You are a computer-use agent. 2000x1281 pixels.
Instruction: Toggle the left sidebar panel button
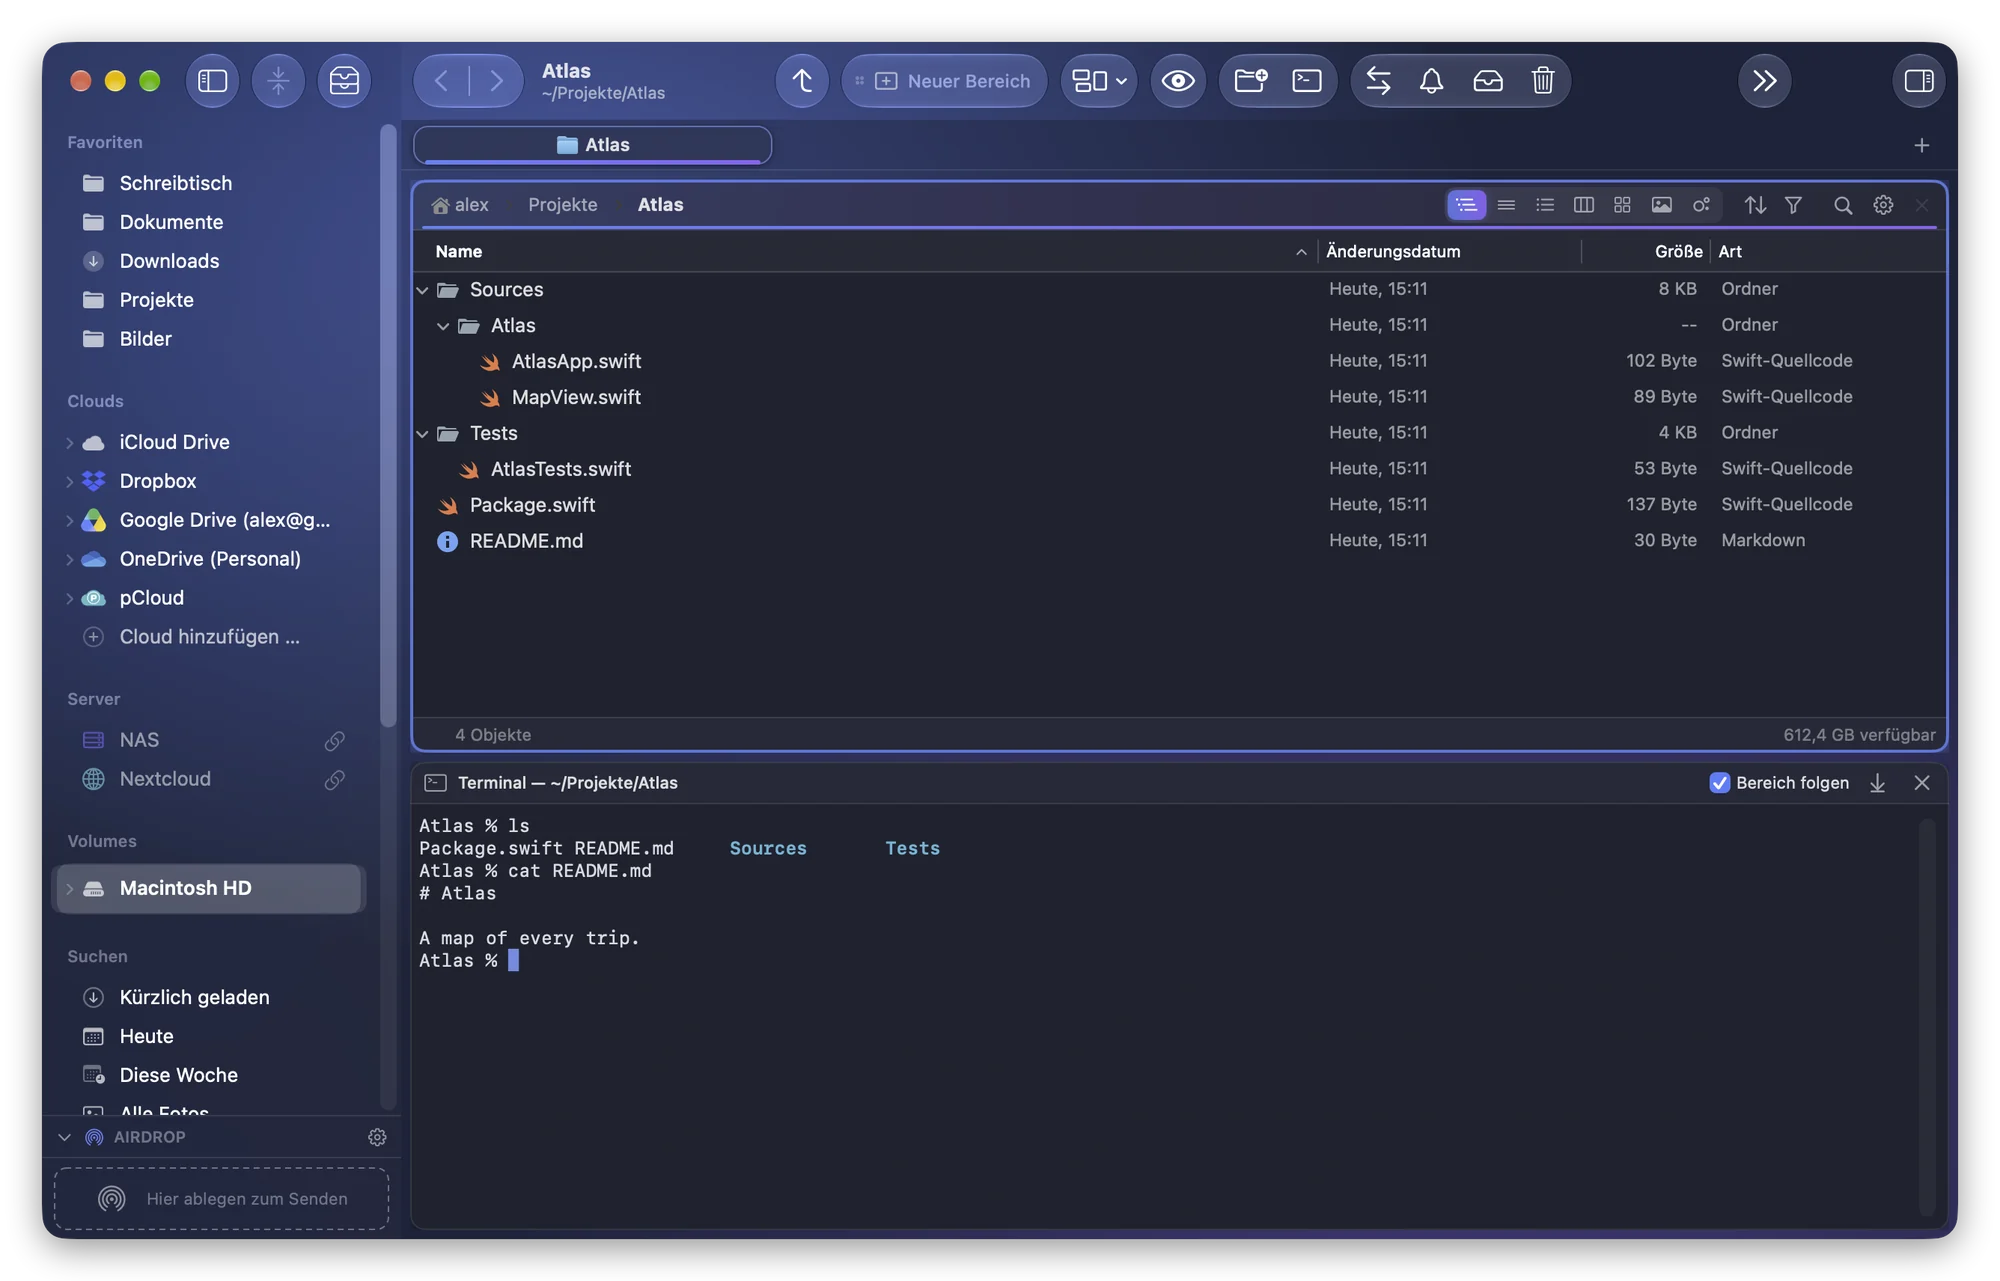tap(213, 81)
